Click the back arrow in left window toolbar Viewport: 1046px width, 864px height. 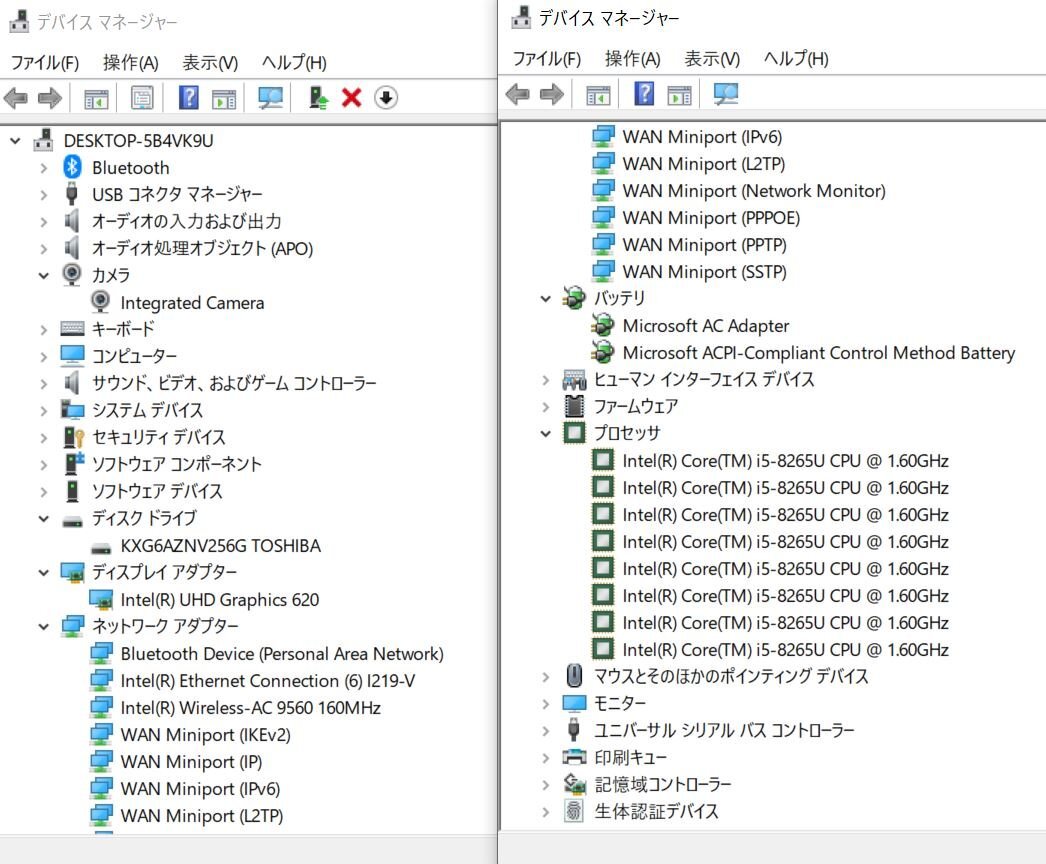tap(16, 98)
